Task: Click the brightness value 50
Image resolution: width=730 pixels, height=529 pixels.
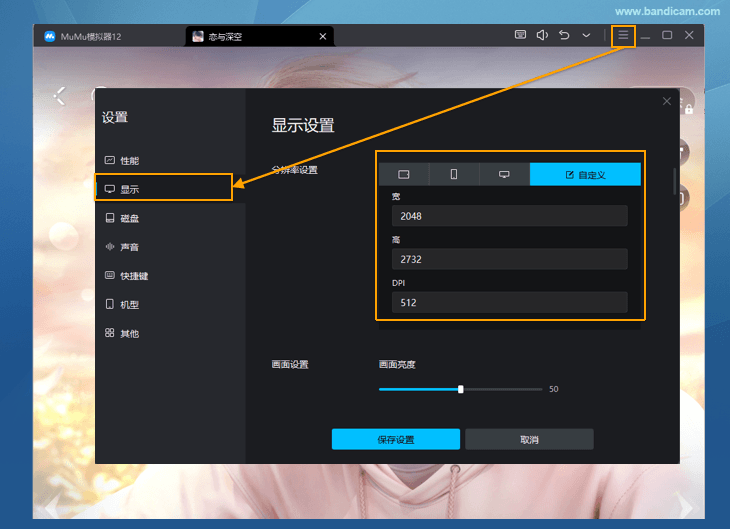Action: 554,389
